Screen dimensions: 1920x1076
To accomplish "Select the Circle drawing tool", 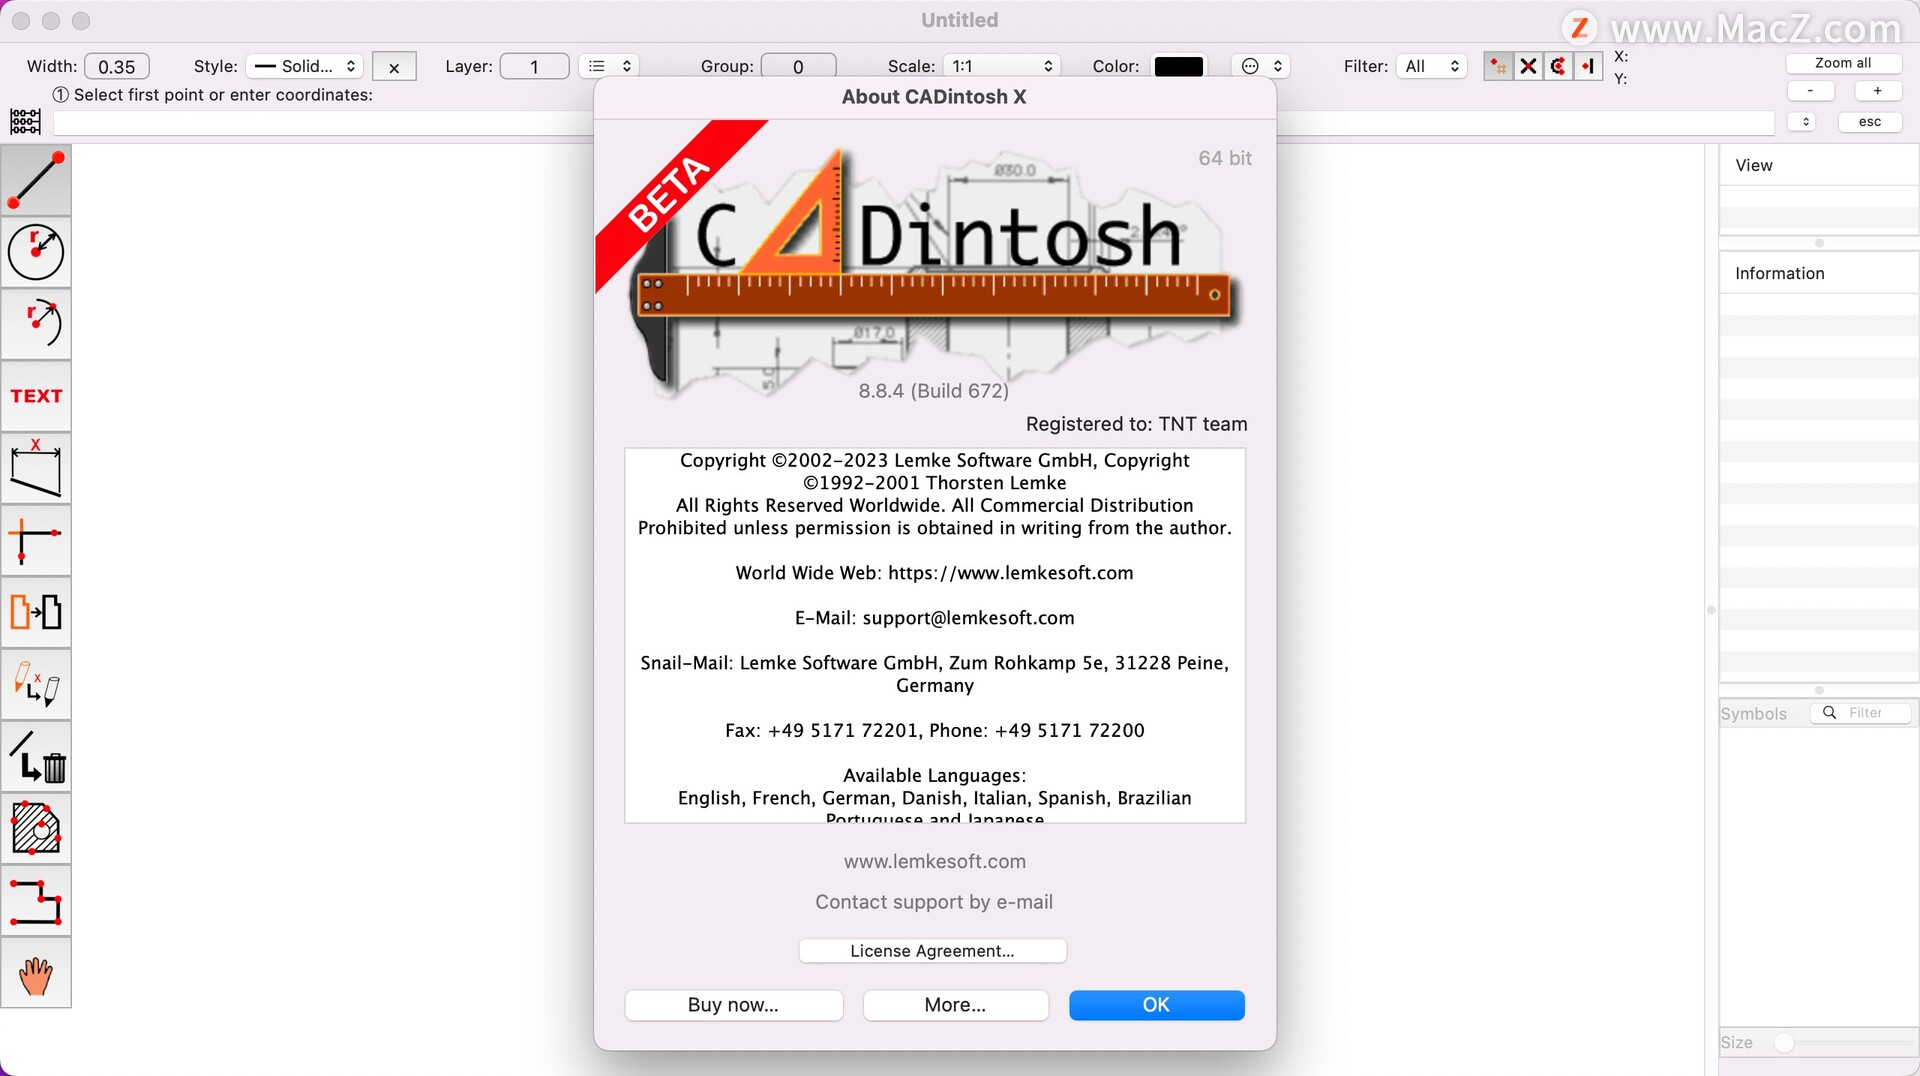I will (x=36, y=252).
